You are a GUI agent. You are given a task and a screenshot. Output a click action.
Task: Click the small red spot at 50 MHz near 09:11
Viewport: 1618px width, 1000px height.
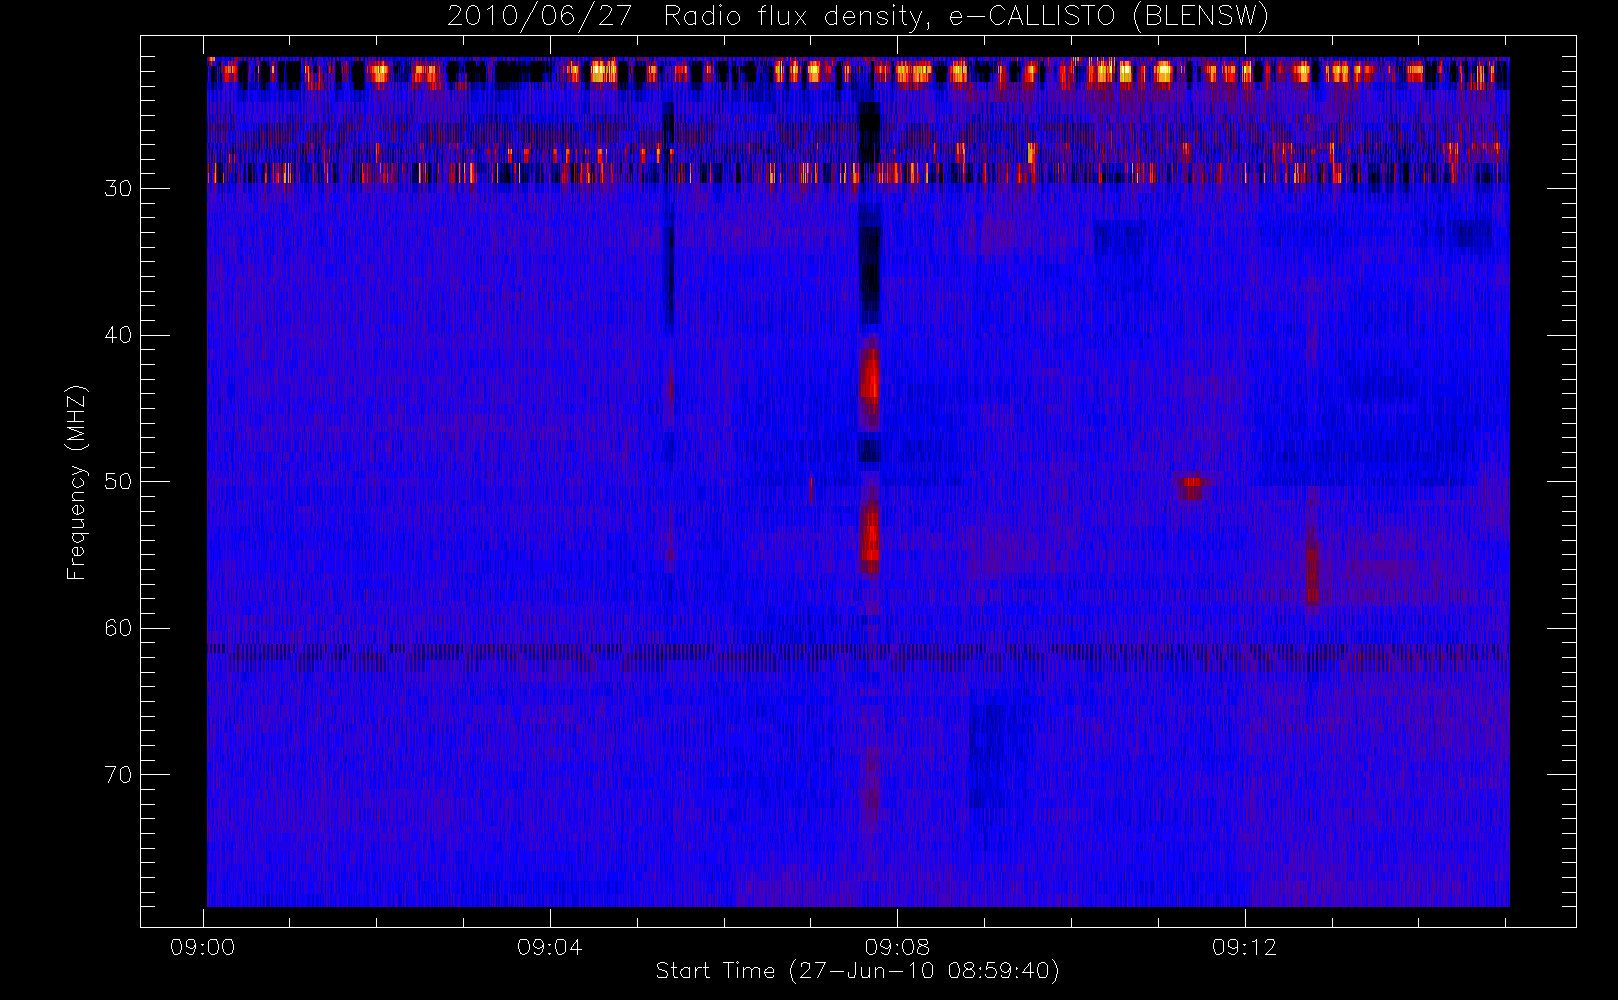tap(1191, 487)
